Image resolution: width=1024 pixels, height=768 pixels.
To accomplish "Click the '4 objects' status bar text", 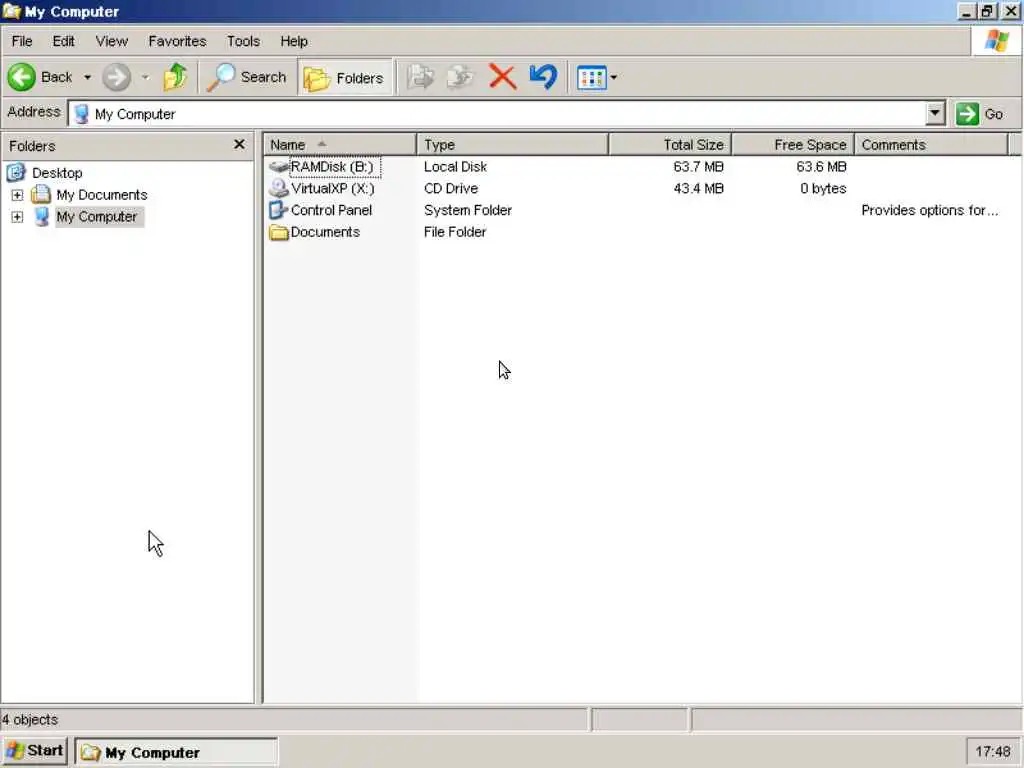I will coord(29,720).
